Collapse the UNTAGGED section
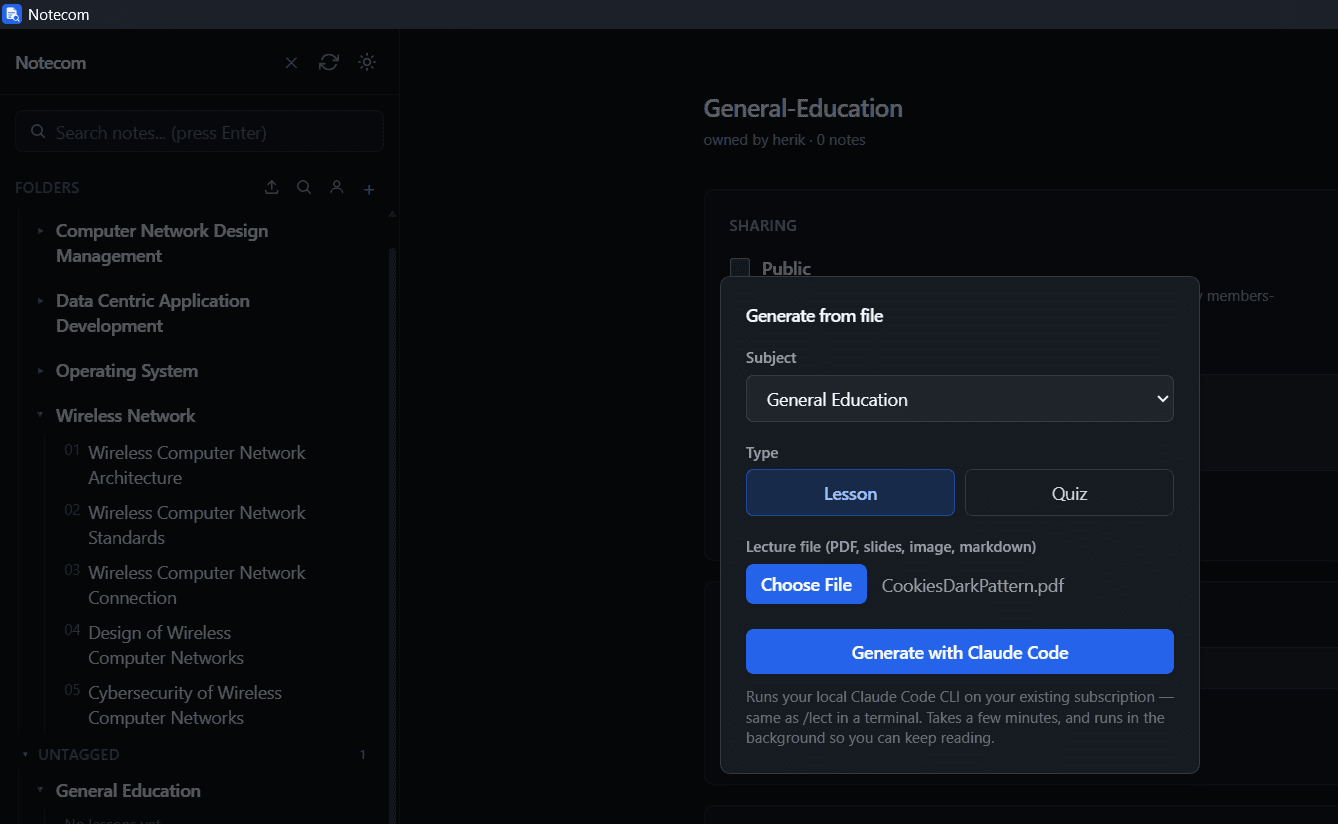The height and width of the screenshot is (824, 1338). (x=25, y=754)
